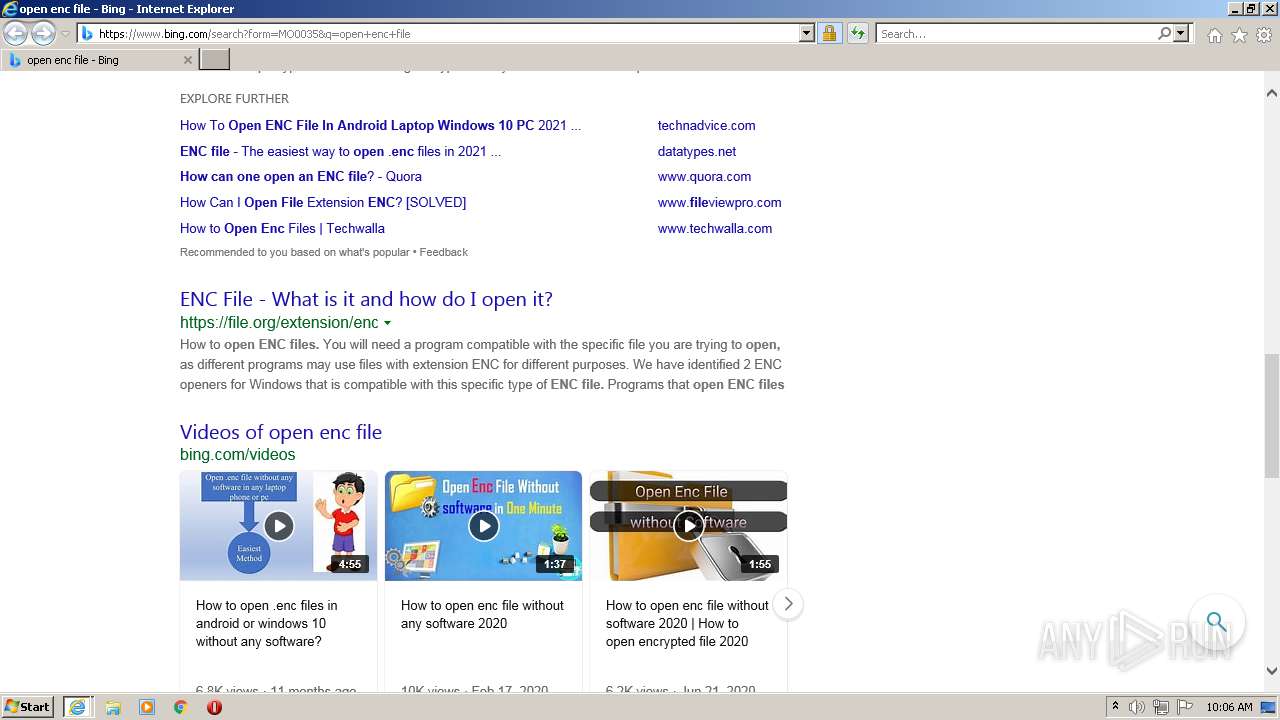This screenshot has height=720, width=1280.
Task: Show hidden tray icons arrow
Action: tap(1115, 707)
